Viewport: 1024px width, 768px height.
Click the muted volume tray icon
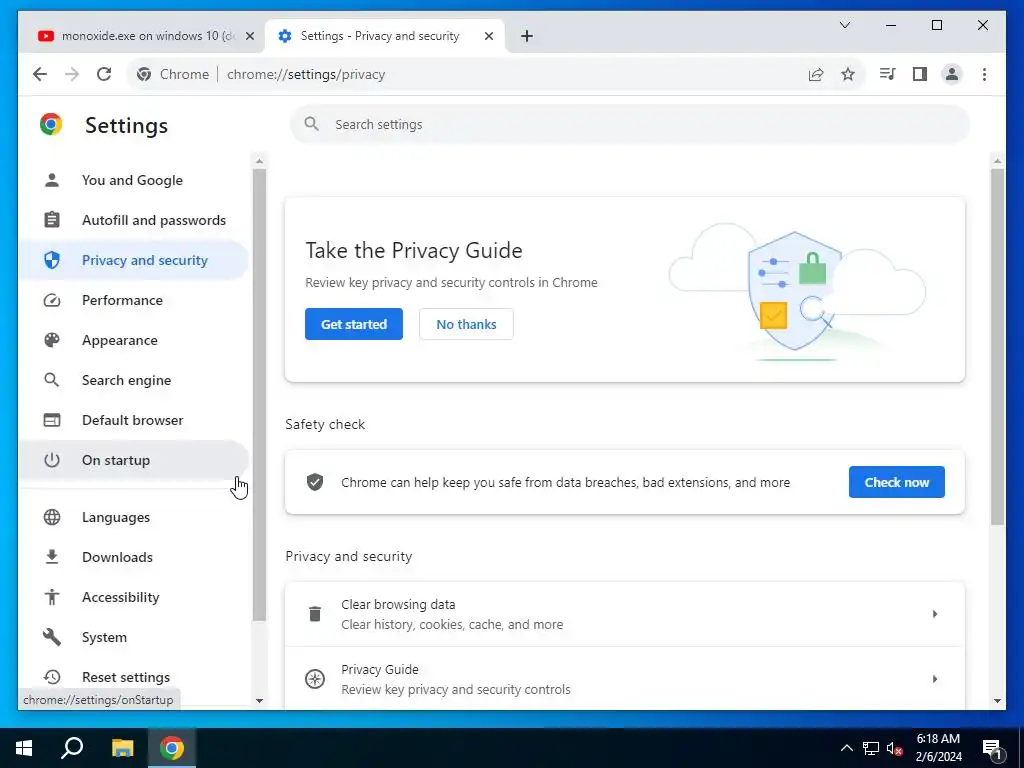pyautogui.click(x=894, y=748)
